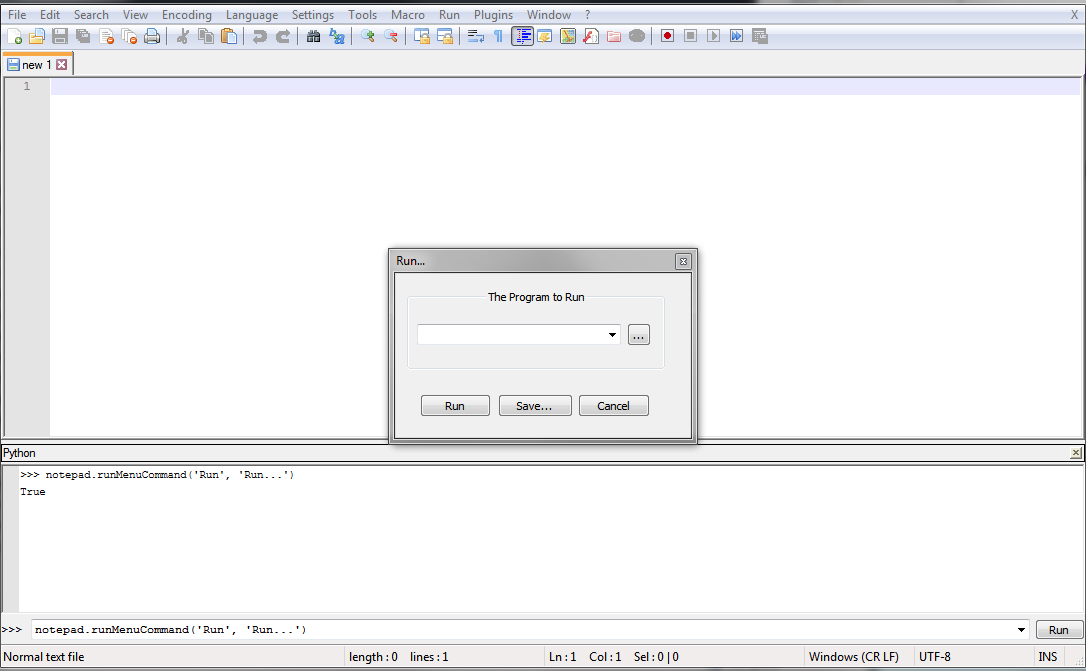Expand the Program to Run dropdown arrow
The width and height of the screenshot is (1086, 671).
point(612,334)
